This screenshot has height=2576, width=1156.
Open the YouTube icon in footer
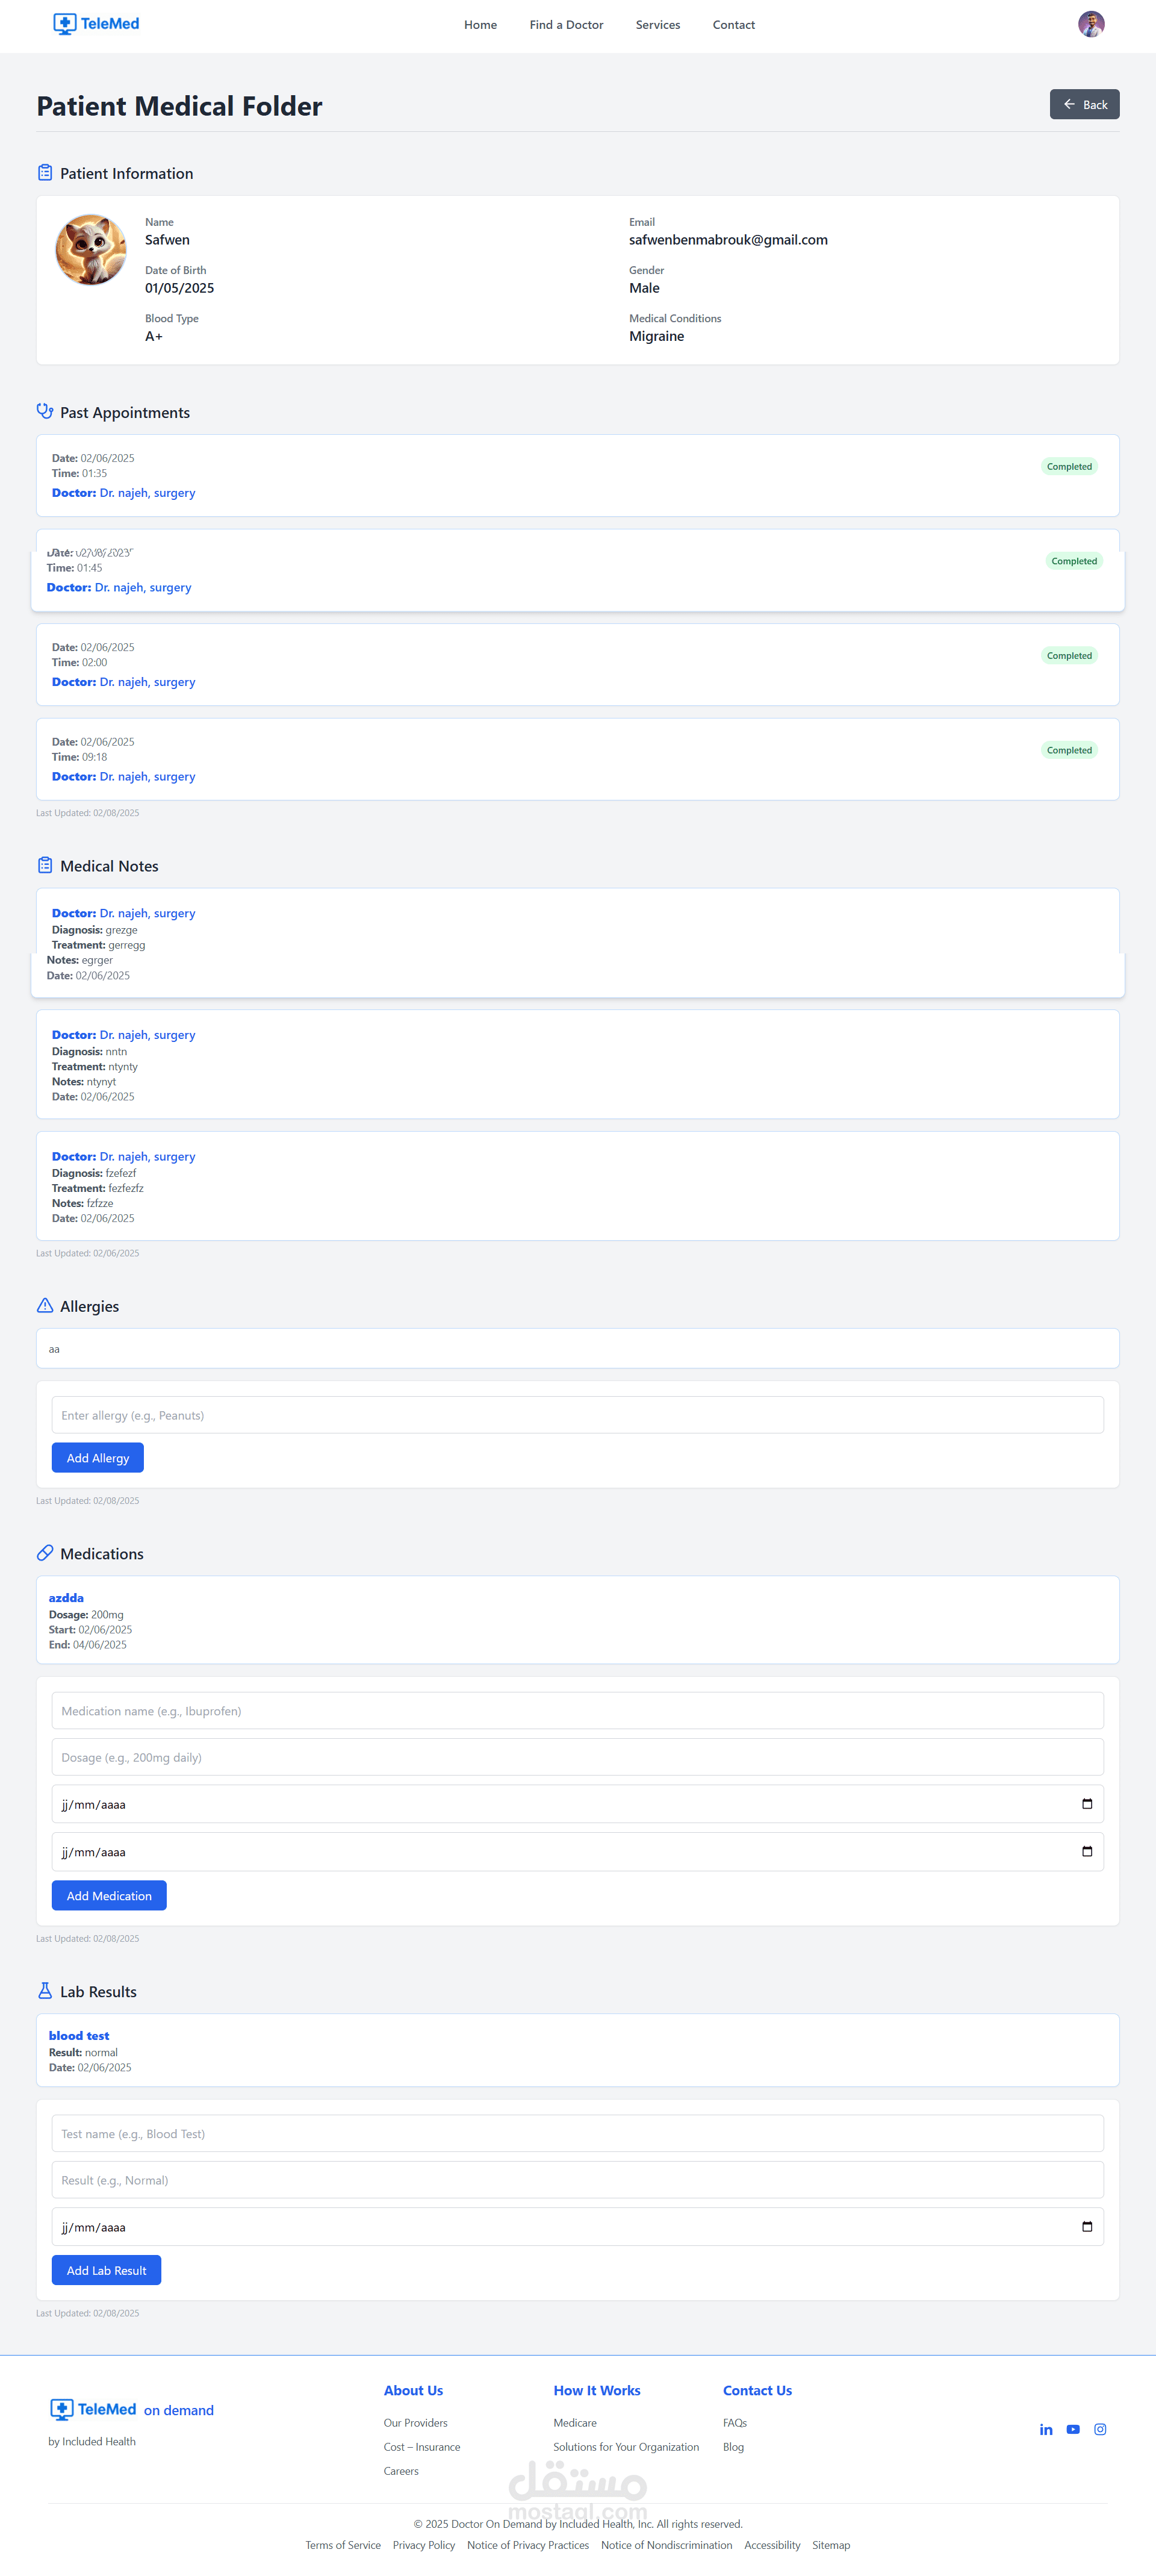(x=1072, y=2429)
